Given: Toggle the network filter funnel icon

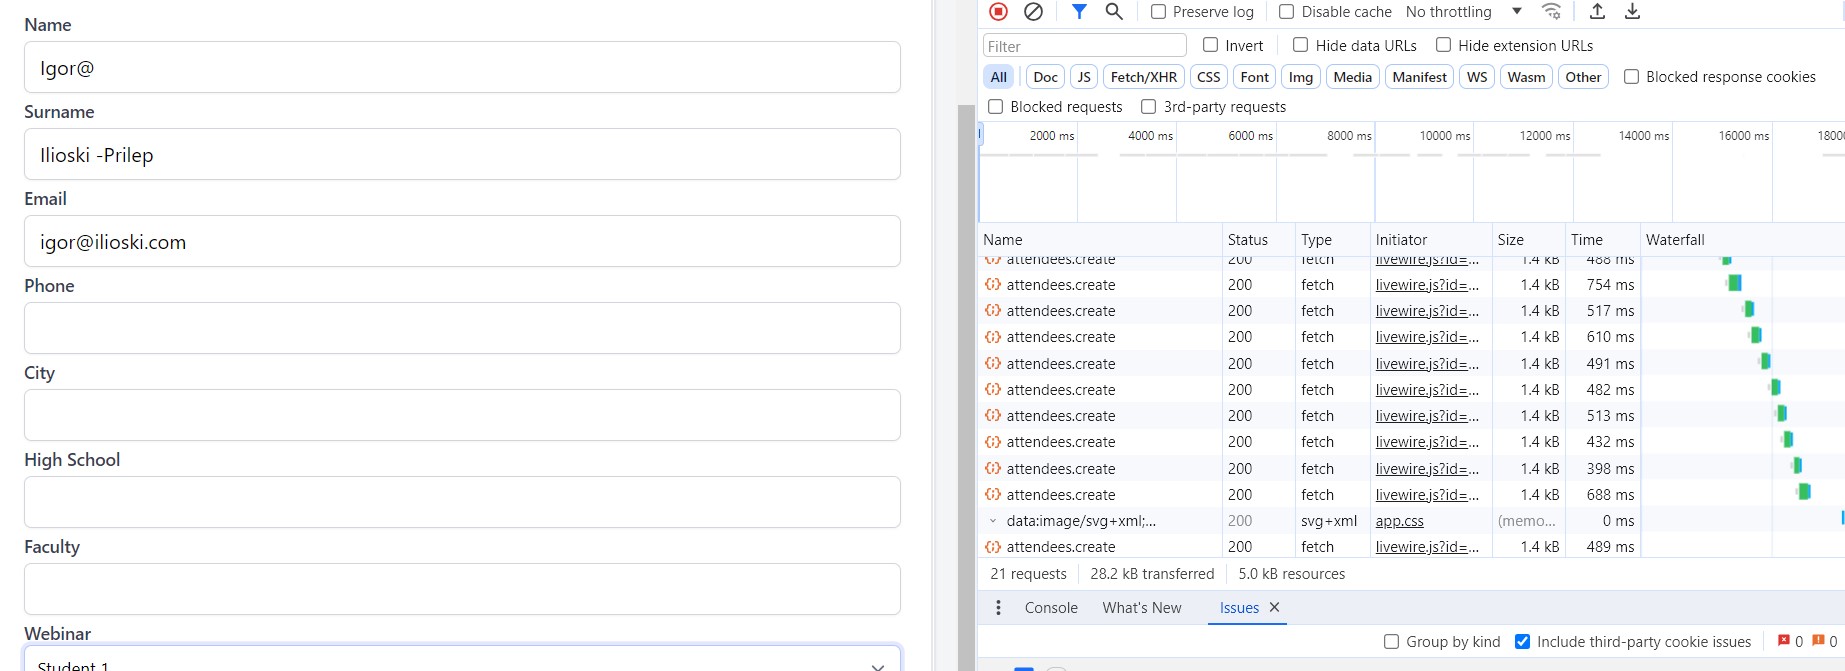Looking at the screenshot, I should pyautogui.click(x=1079, y=12).
